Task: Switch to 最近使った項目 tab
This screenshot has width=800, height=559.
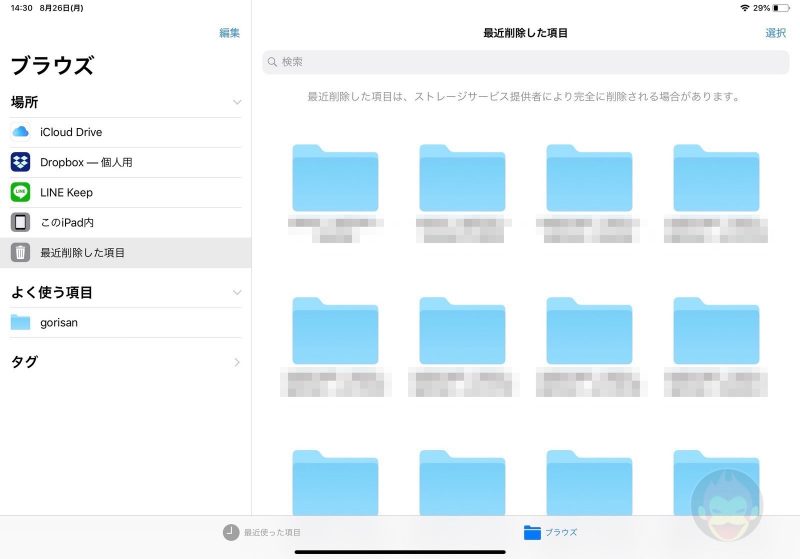Action: (x=262, y=532)
